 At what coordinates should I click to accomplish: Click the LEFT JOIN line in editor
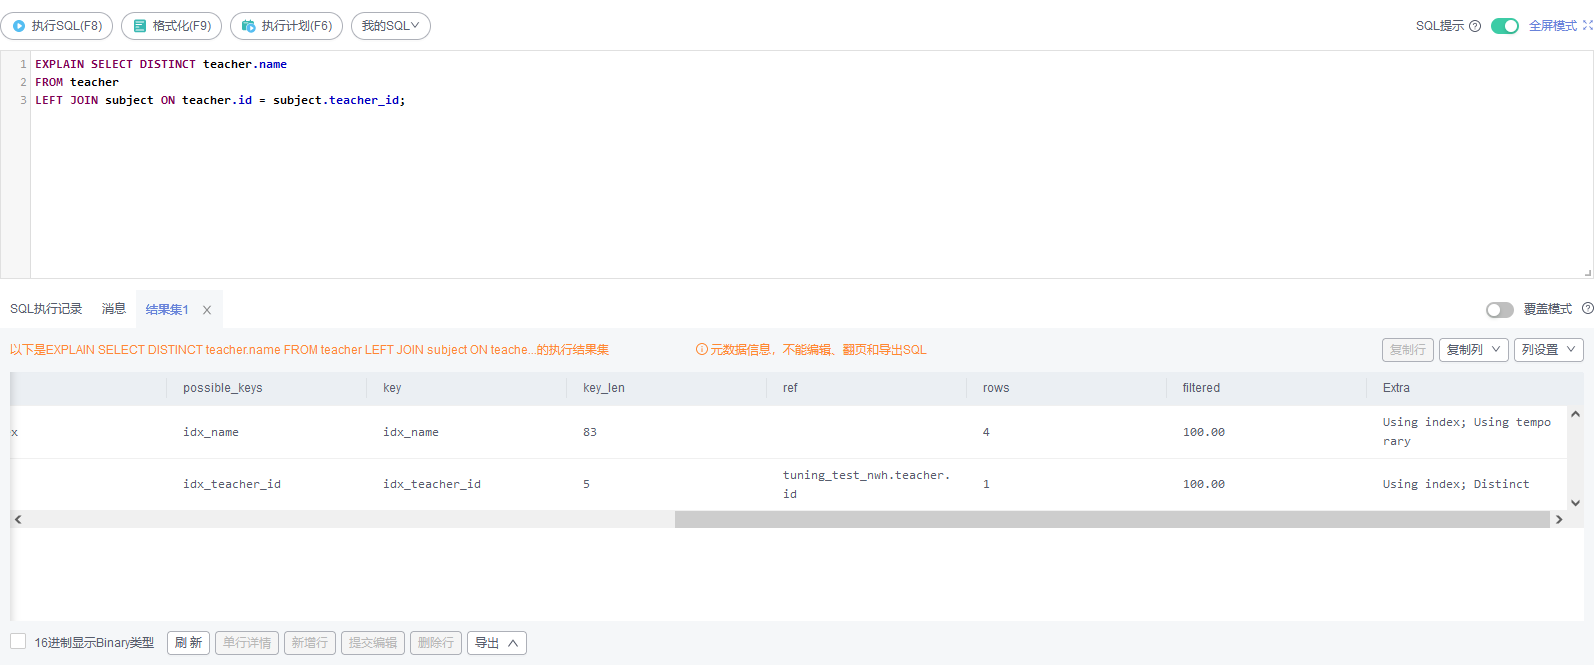tap(220, 100)
